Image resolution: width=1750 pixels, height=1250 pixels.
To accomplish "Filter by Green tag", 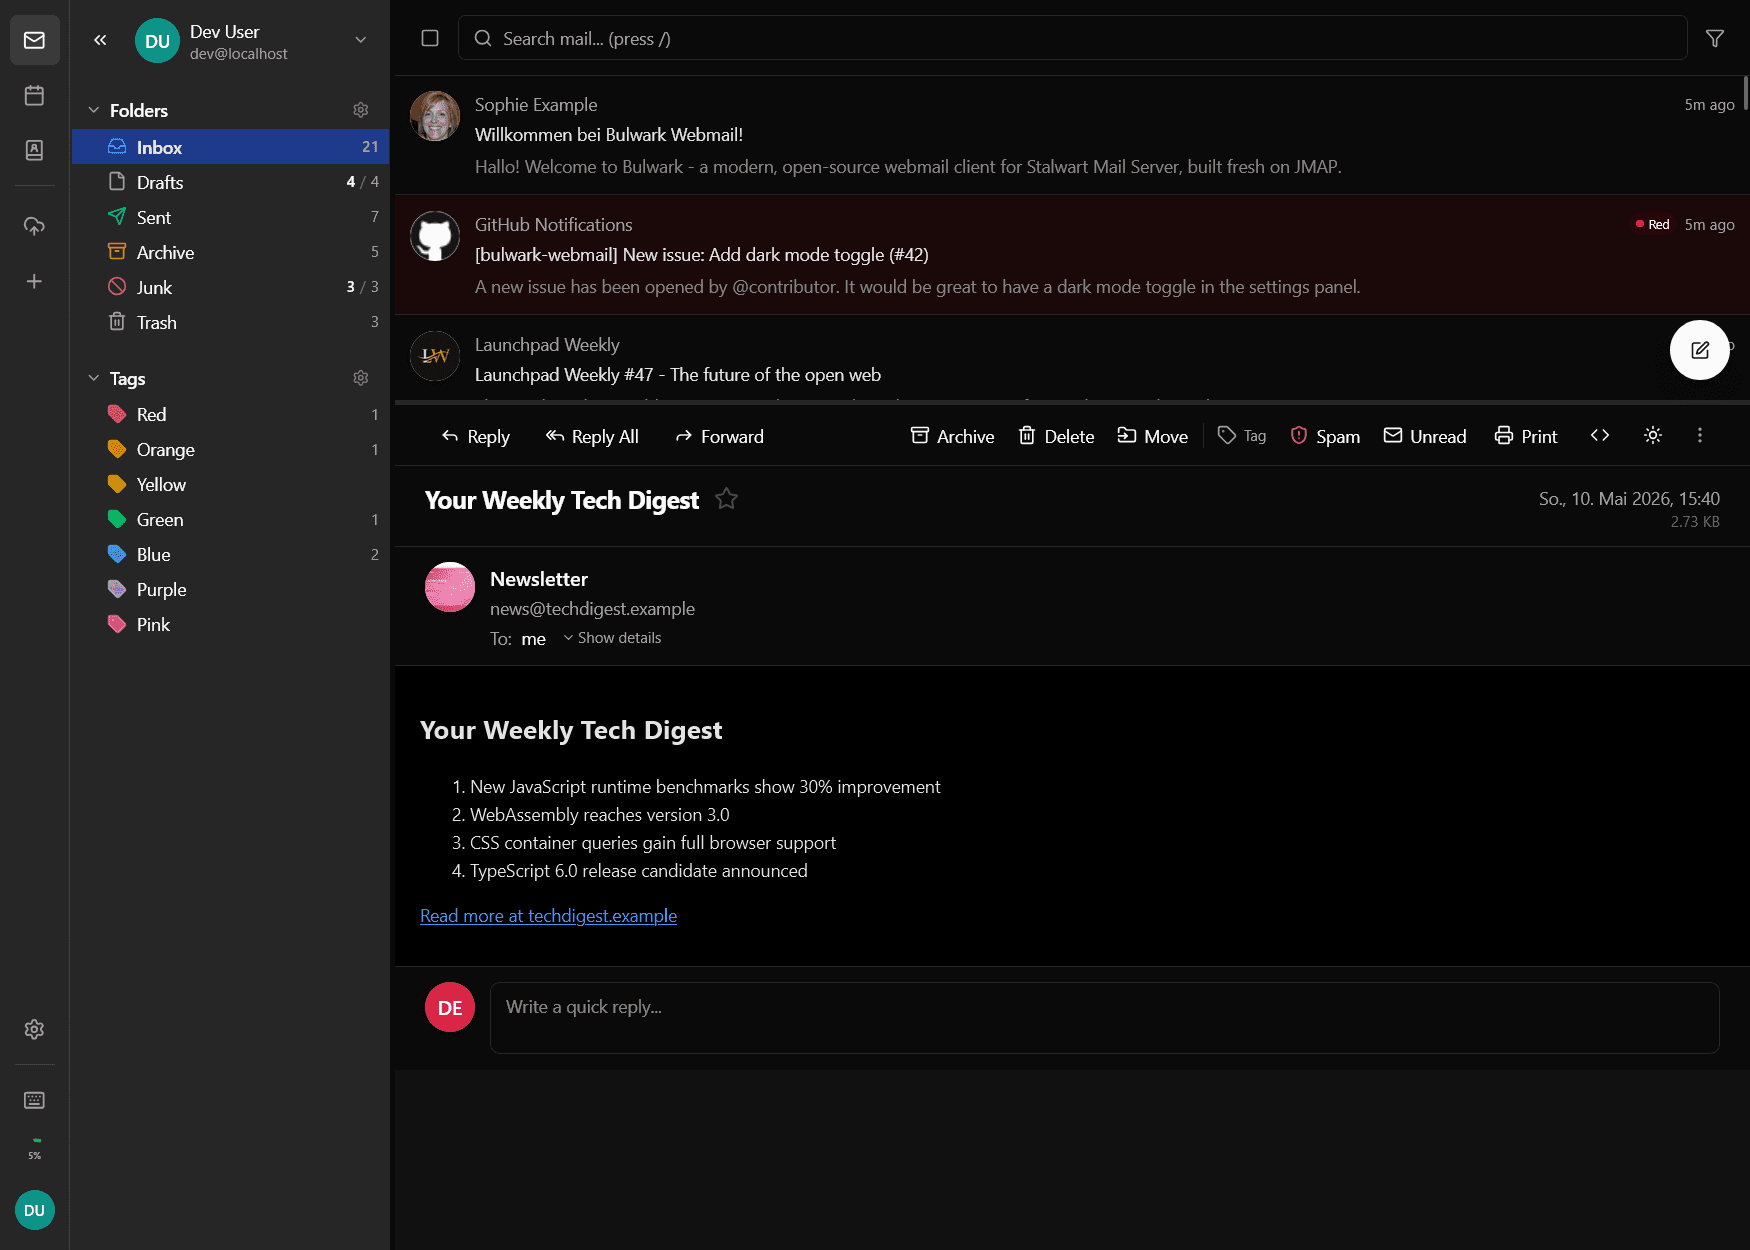I will click(230, 519).
